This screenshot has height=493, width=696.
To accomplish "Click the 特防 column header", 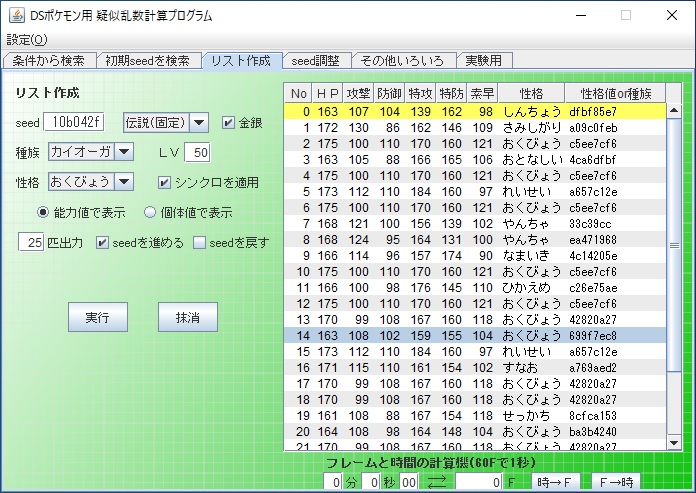I will pyautogui.click(x=451, y=94).
